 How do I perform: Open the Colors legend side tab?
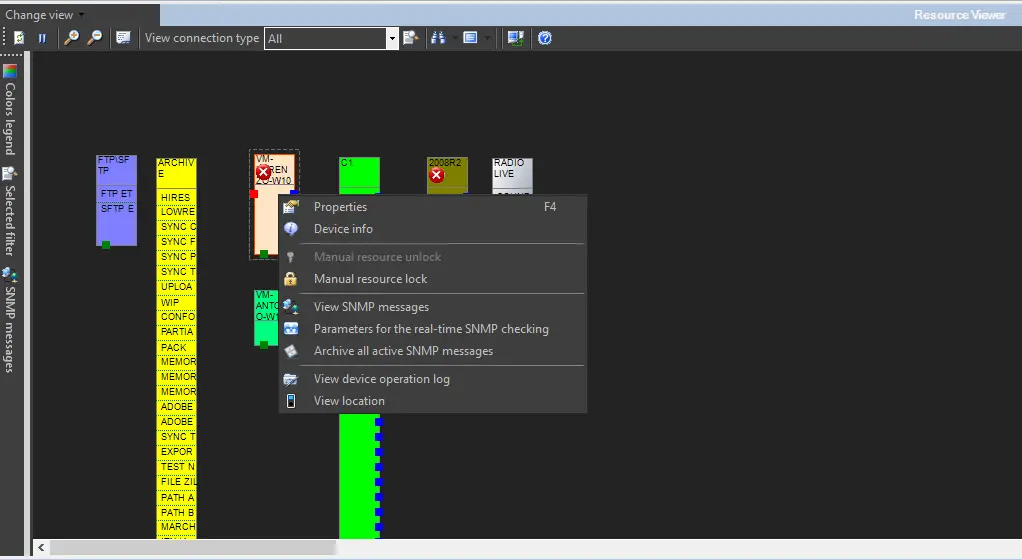click(x=10, y=110)
